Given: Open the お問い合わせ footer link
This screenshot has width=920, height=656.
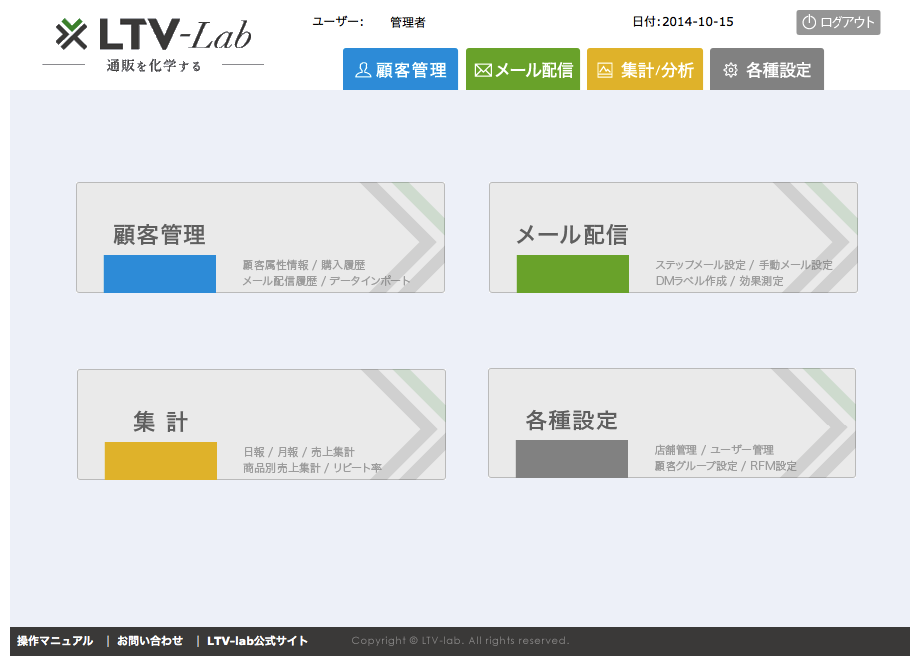Looking at the screenshot, I should point(150,641).
